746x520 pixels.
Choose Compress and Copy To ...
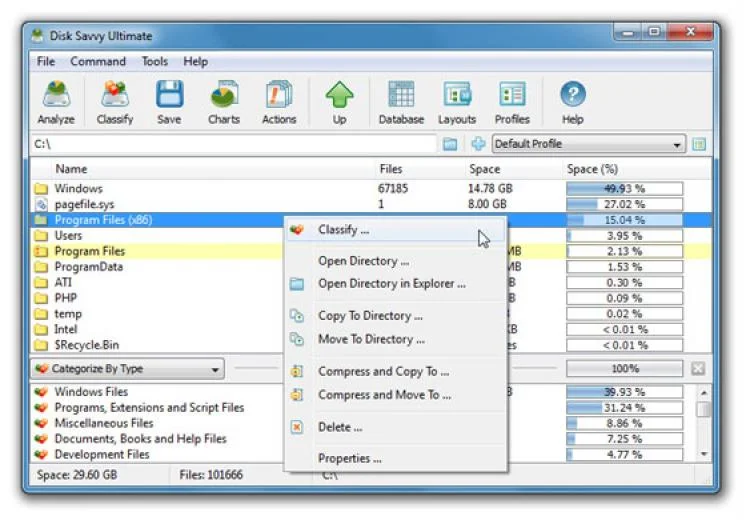pos(396,371)
